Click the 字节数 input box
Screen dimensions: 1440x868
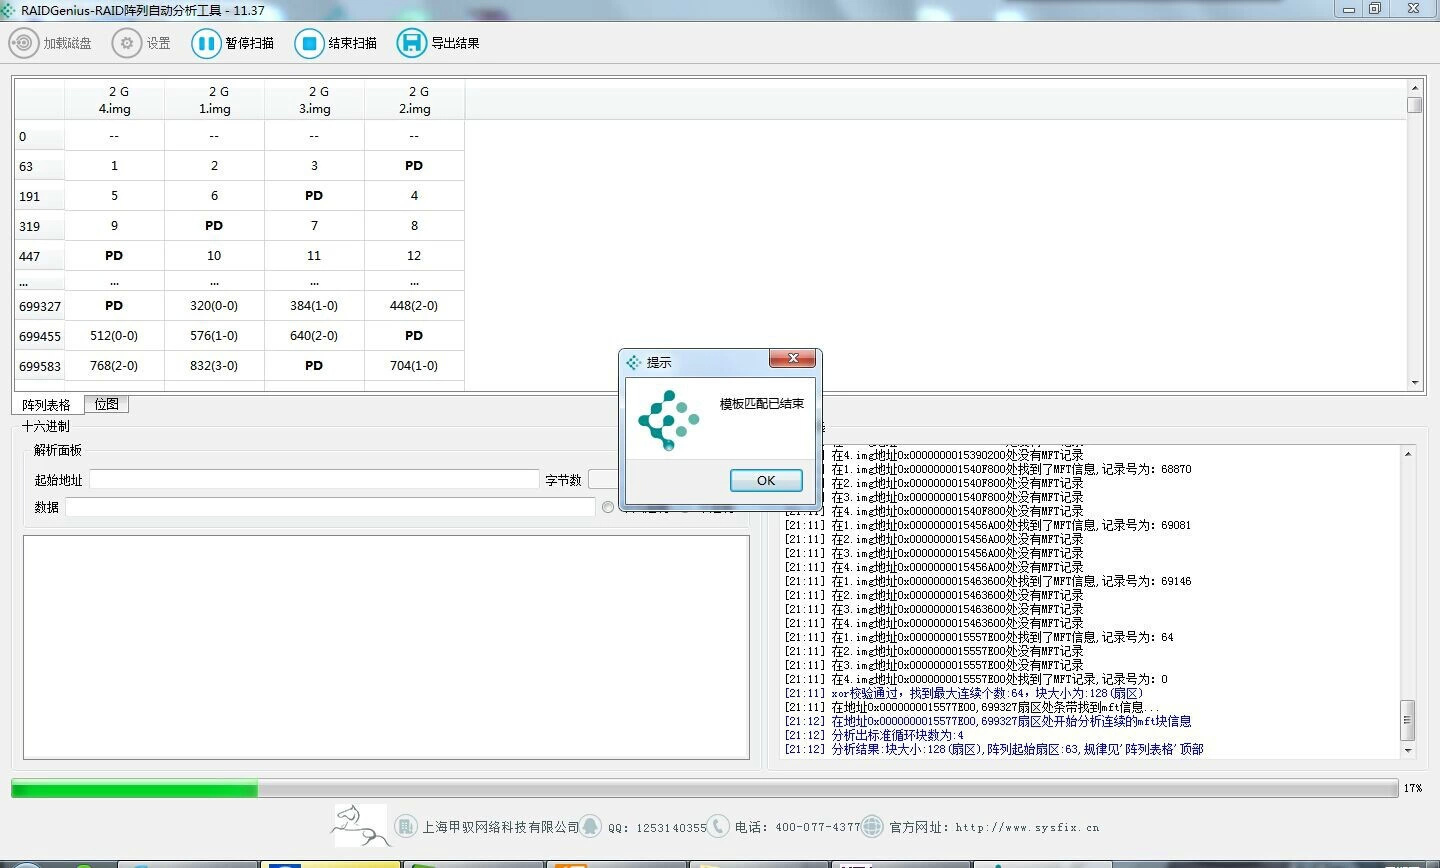[603, 480]
